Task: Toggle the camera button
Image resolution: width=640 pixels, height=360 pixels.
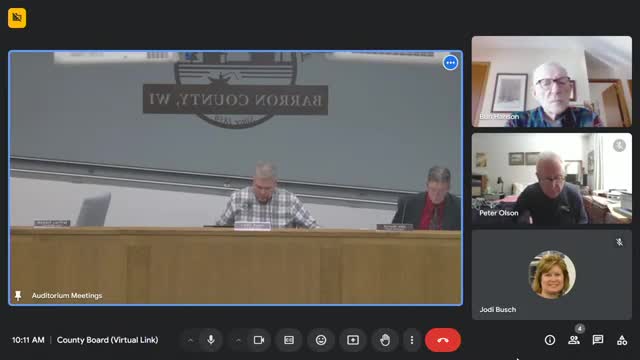Action: coord(259,340)
